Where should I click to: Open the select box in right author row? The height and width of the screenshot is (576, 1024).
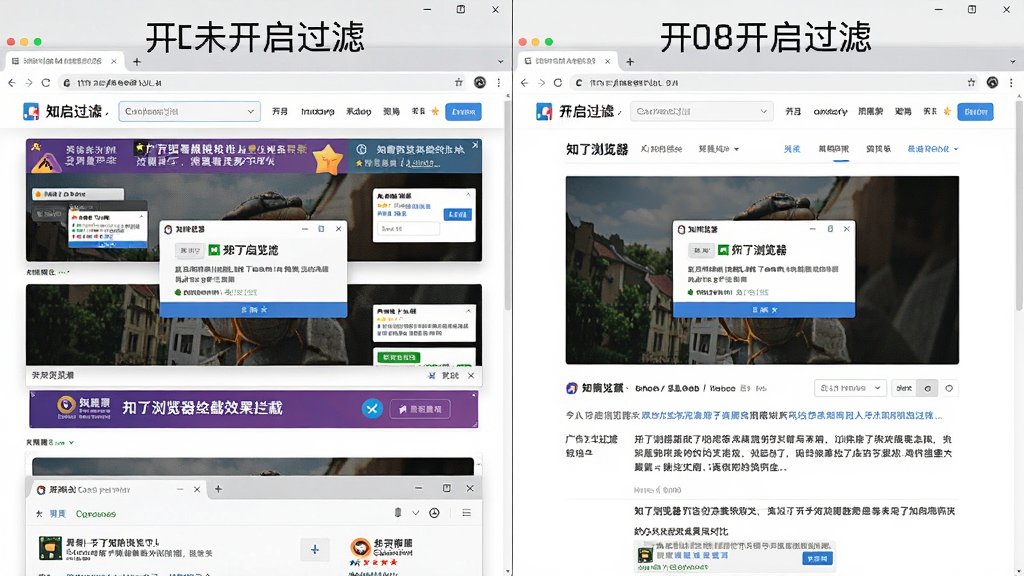point(850,388)
